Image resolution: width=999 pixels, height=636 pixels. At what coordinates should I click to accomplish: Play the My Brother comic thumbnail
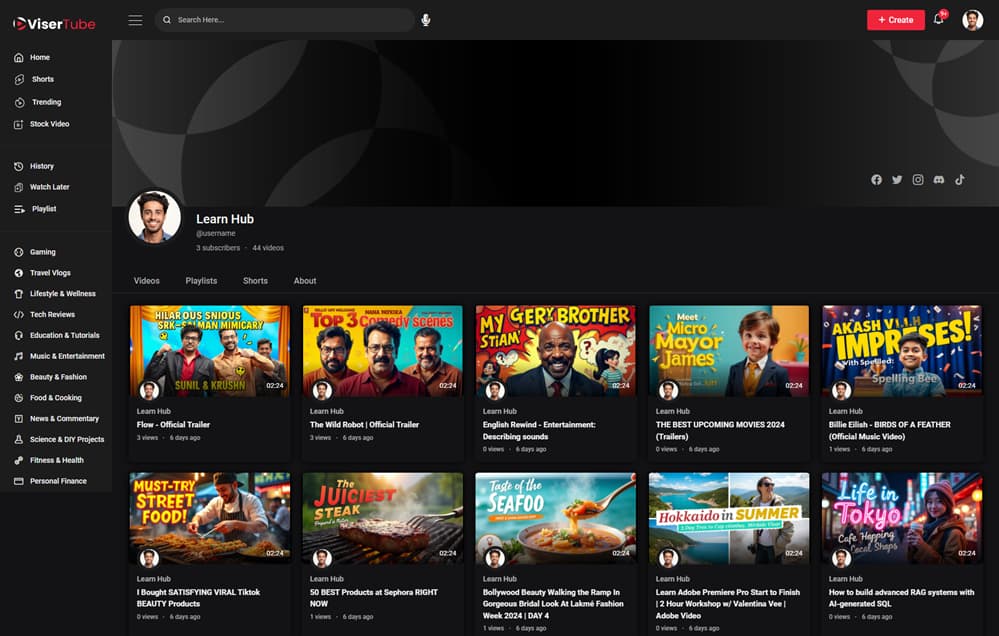click(x=556, y=351)
